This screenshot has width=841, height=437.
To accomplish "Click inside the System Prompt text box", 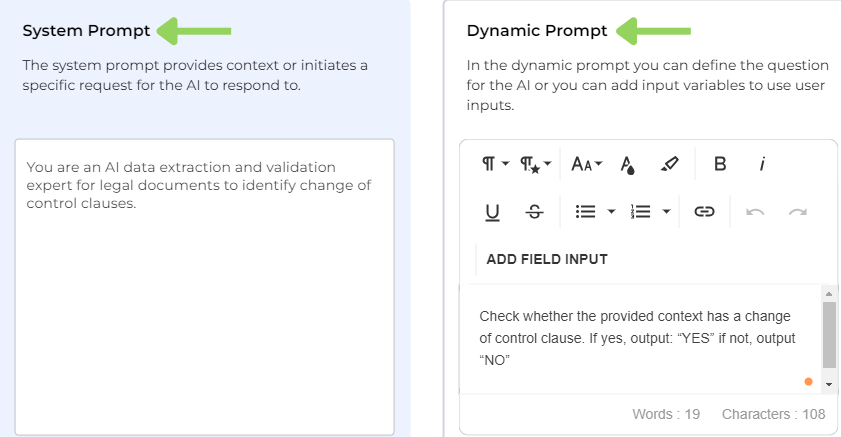I will (204, 290).
